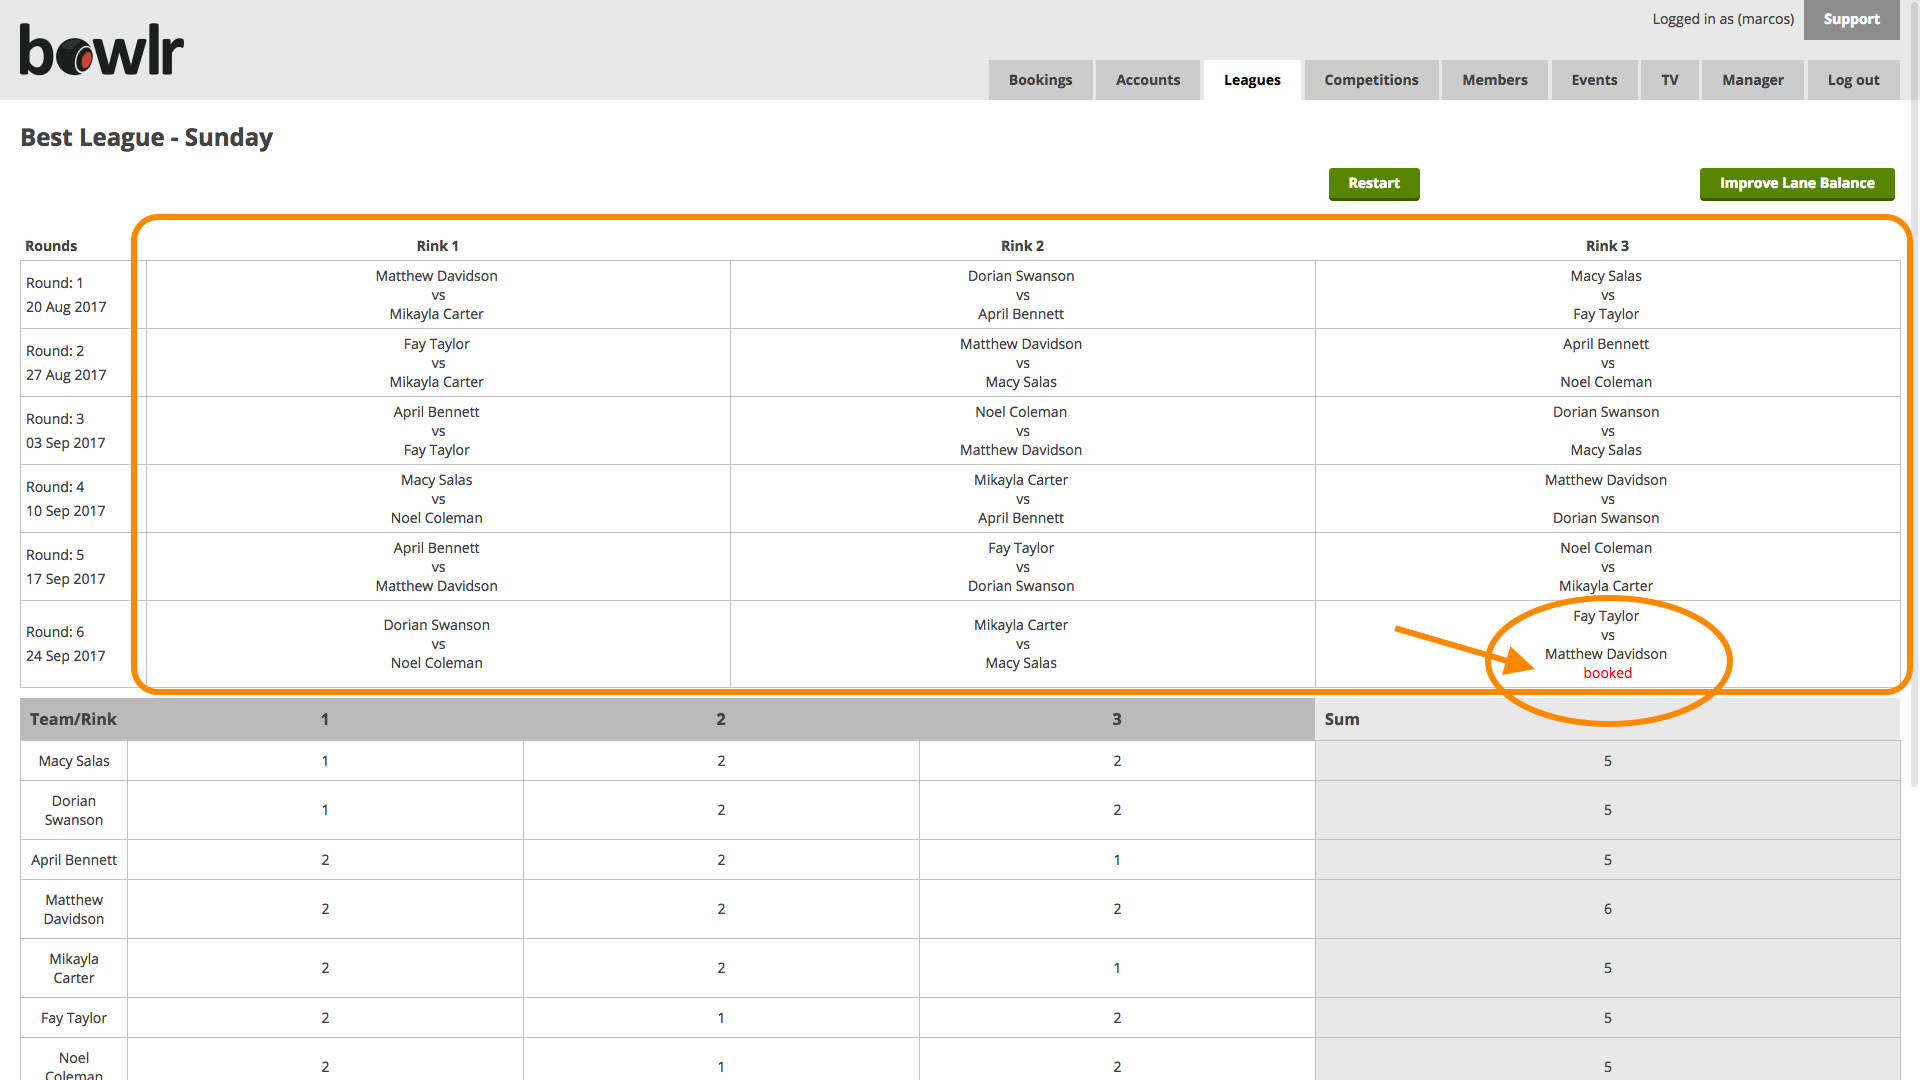Select Round 5 Rink 1 match Bennett vs Davidson
1920x1080 pixels.
click(x=437, y=567)
